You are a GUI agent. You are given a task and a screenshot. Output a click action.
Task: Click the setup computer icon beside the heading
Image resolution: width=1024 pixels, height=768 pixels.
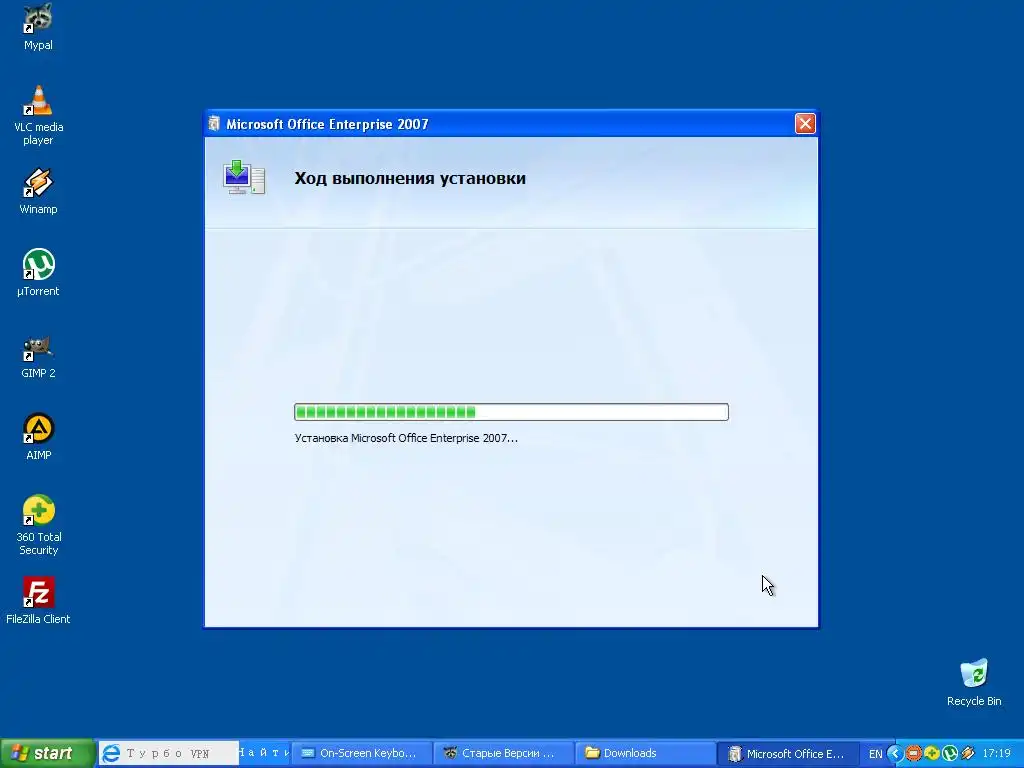pos(244,177)
